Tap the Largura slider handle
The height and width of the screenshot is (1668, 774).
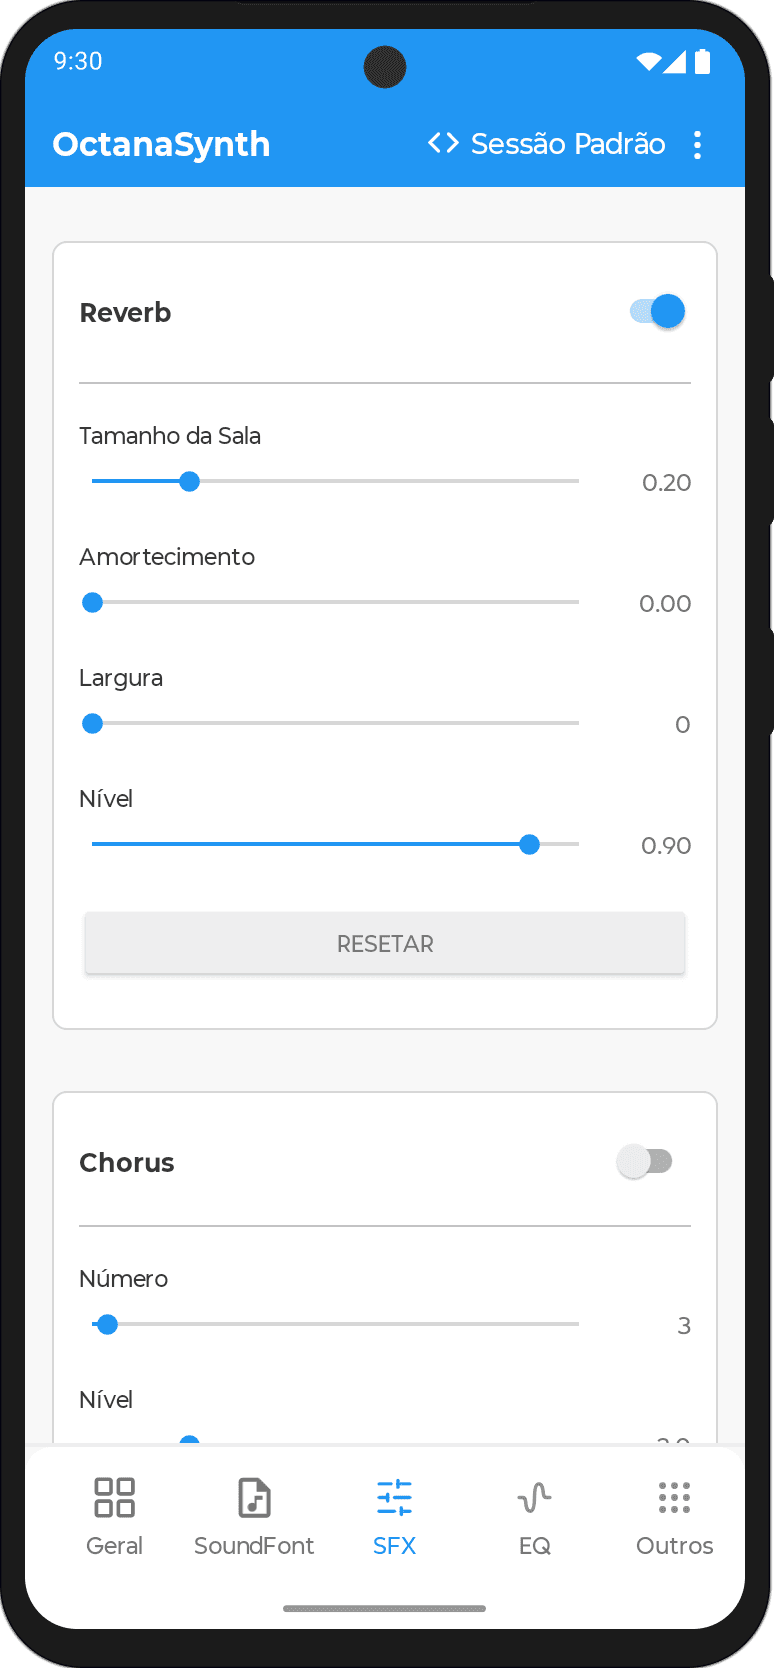(93, 724)
